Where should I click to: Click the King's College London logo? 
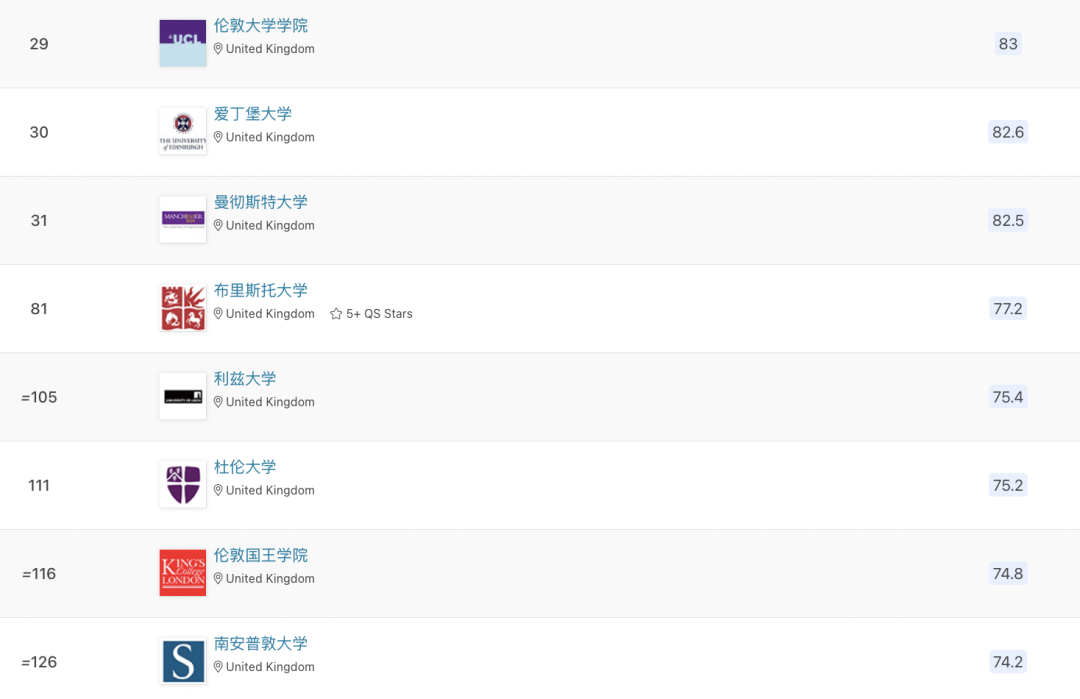pos(183,572)
